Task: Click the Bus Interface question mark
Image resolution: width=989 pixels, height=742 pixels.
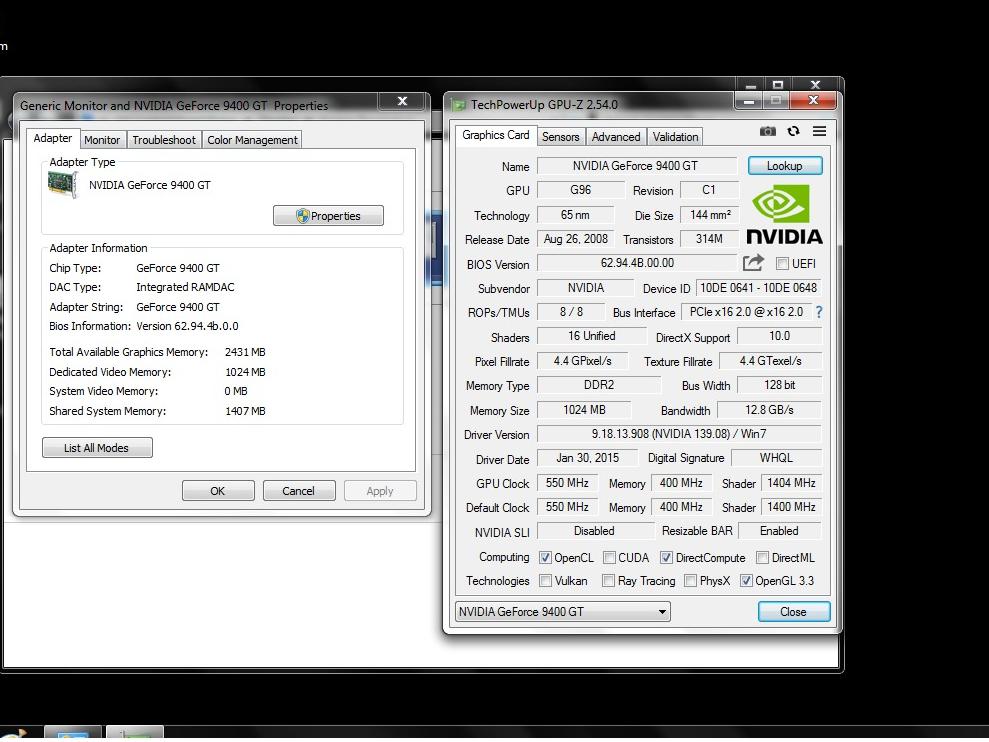Action: [x=819, y=312]
